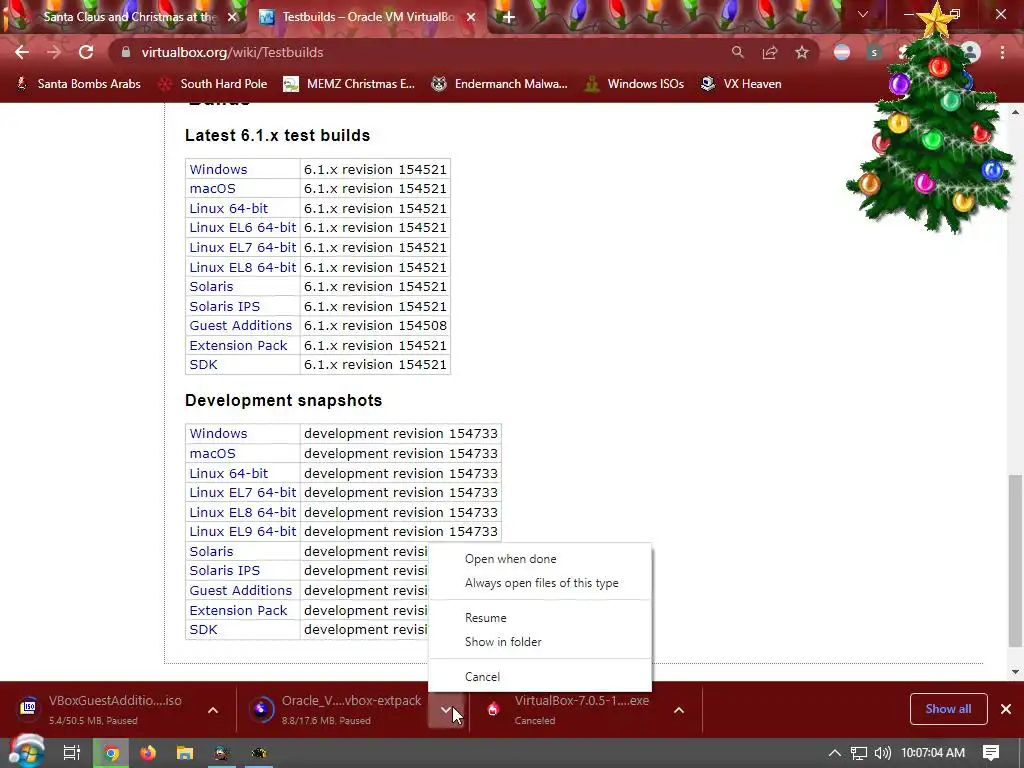Download the macOS 6.1.x test build
This screenshot has height=768, width=1024.
click(x=212, y=189)
